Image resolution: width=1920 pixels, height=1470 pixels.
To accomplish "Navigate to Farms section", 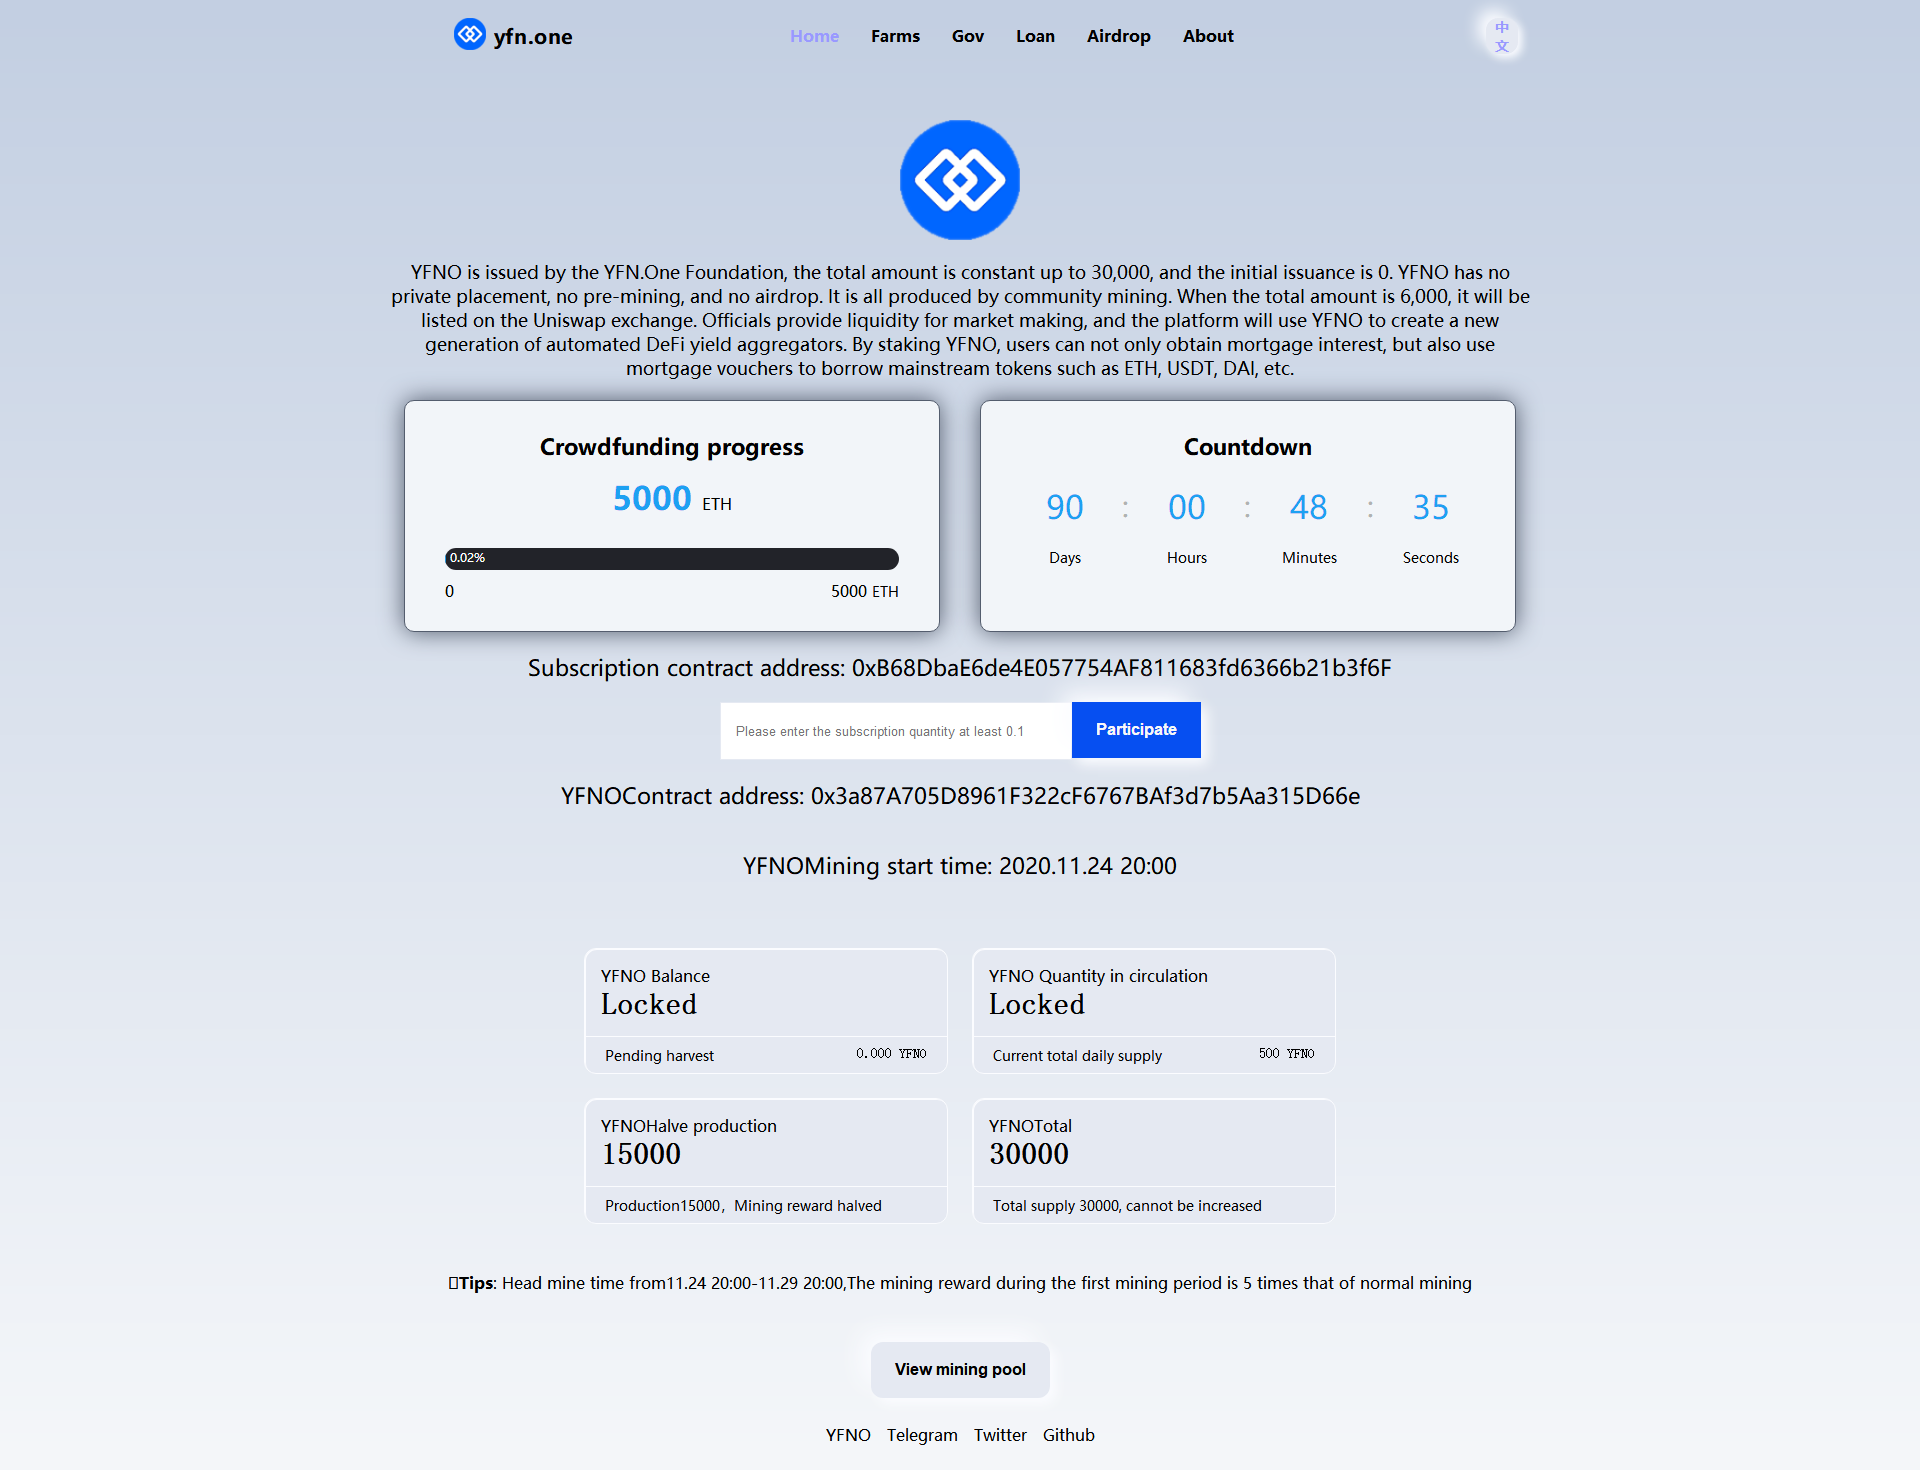I will [x=894, y=36].
